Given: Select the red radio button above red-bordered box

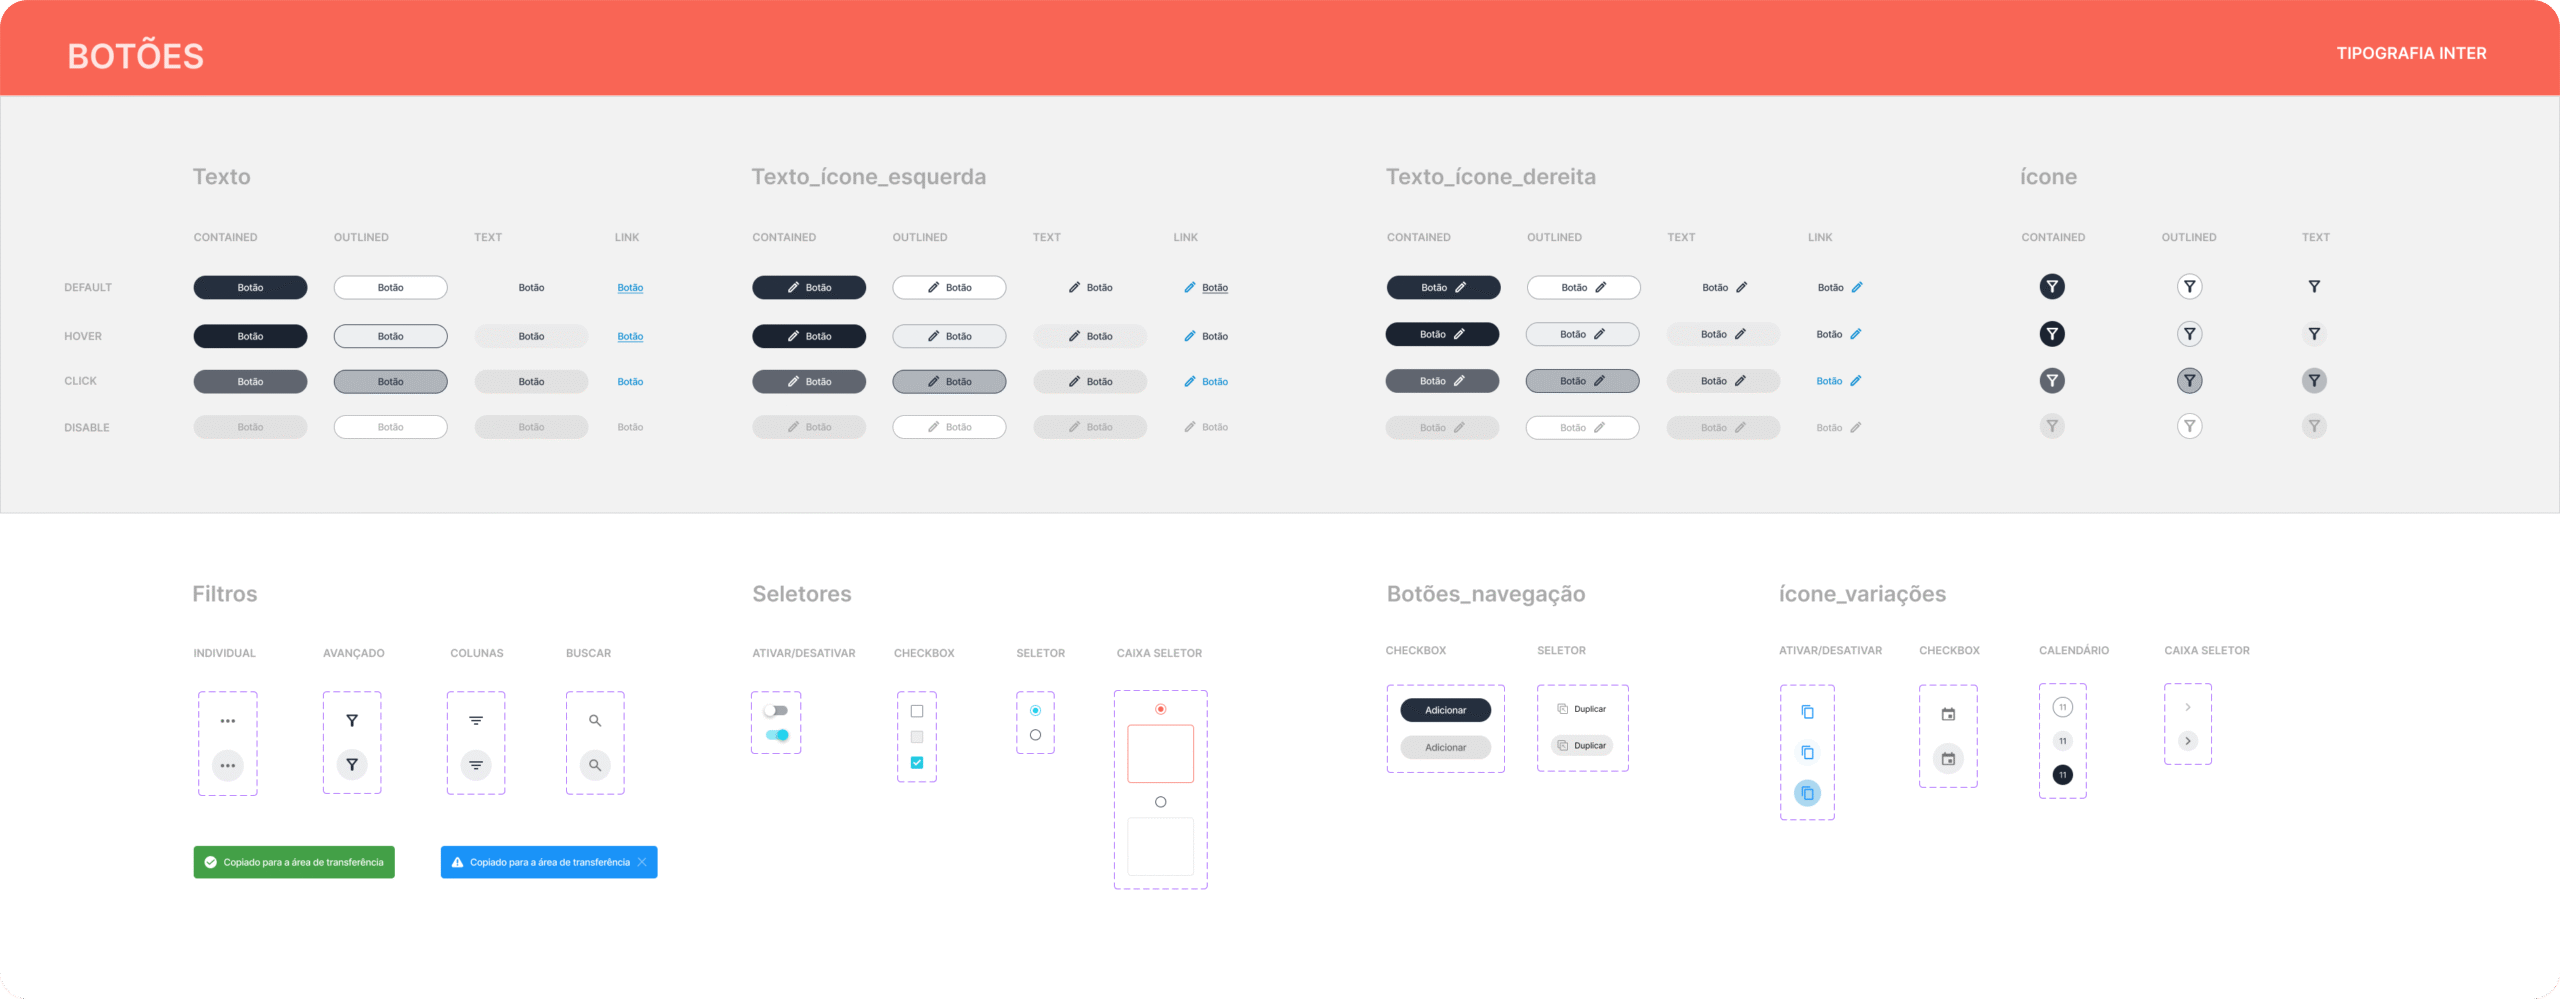Looking at the screenshot, I should [1160, 709].
